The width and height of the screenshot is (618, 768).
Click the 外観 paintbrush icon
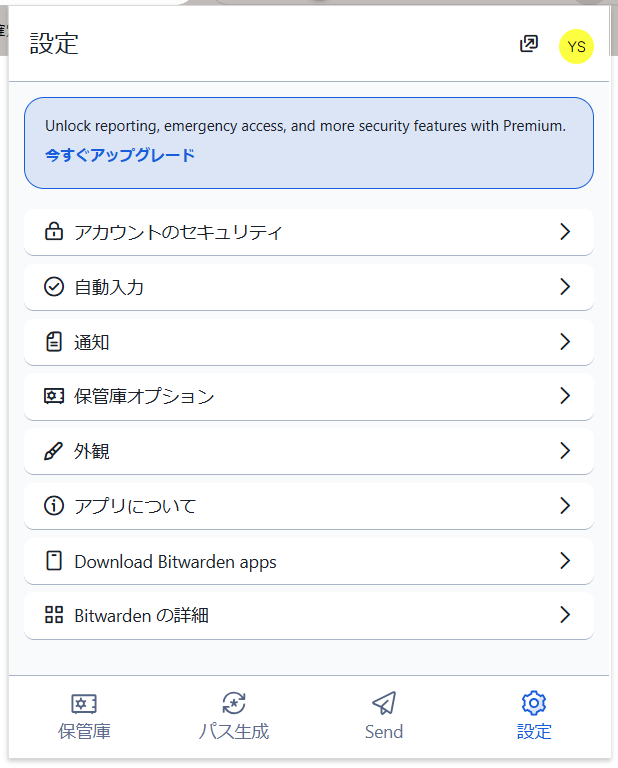click(54, 451)
